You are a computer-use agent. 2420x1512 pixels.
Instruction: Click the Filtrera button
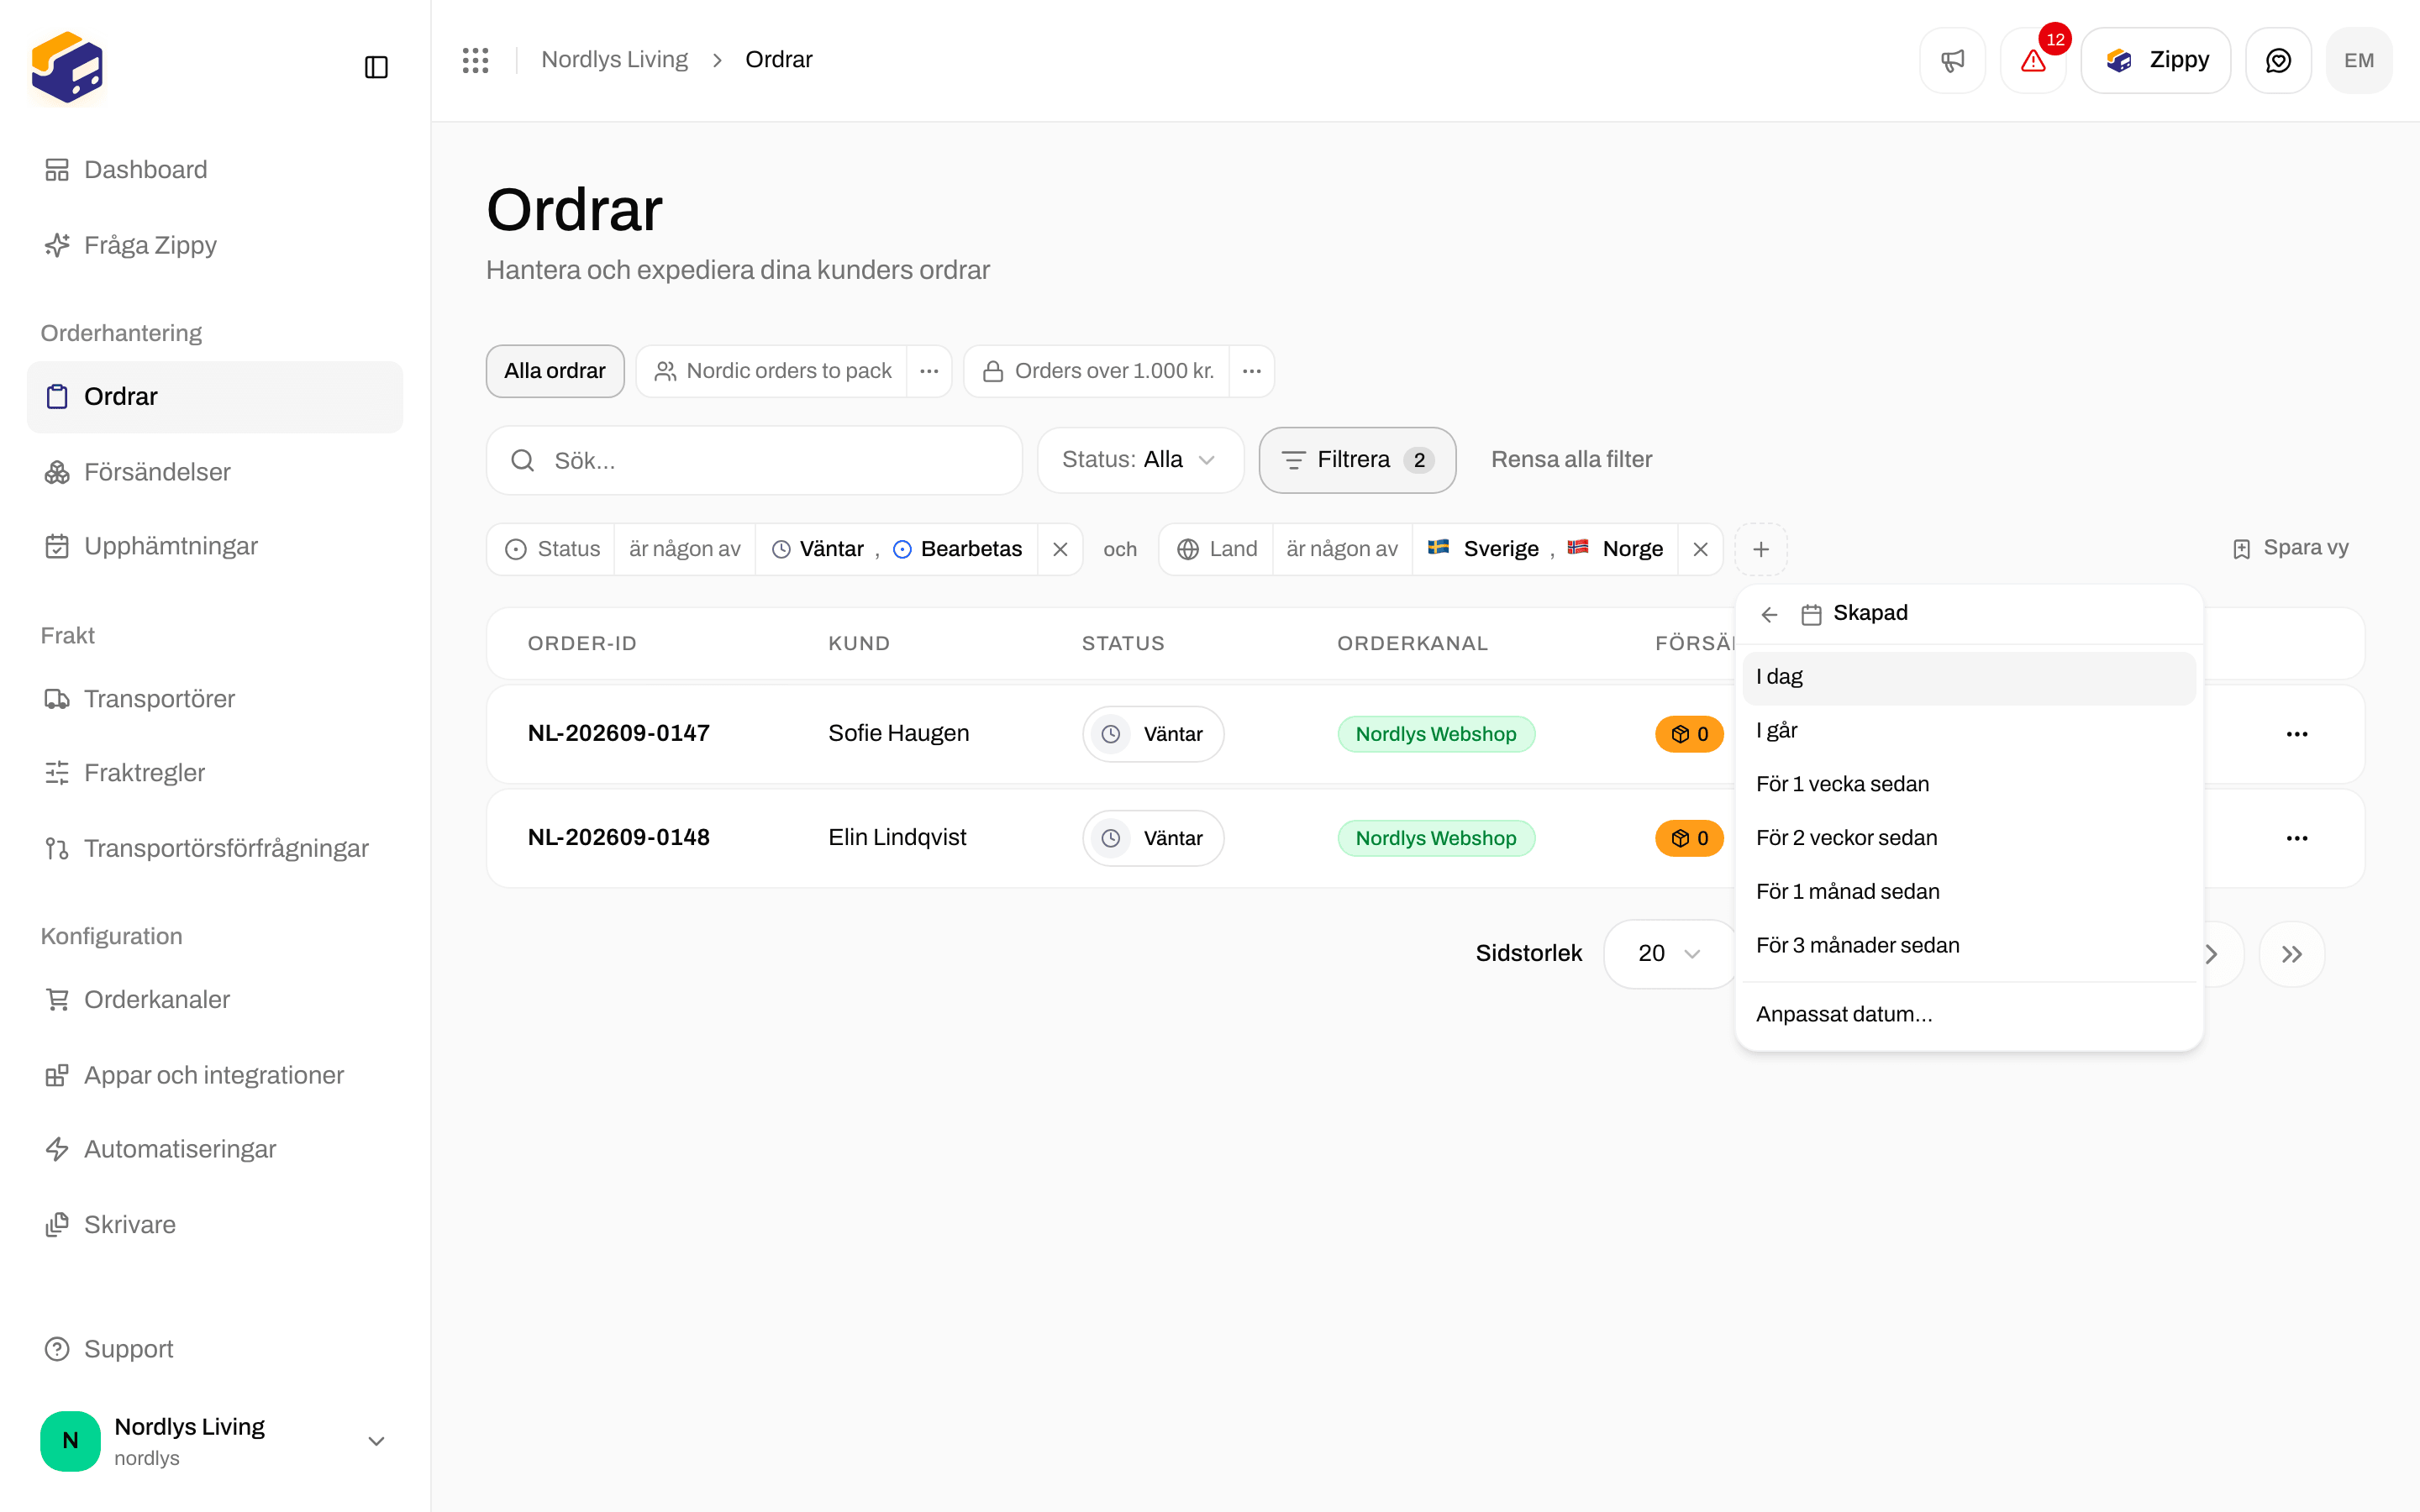(x=1357, y=460)
